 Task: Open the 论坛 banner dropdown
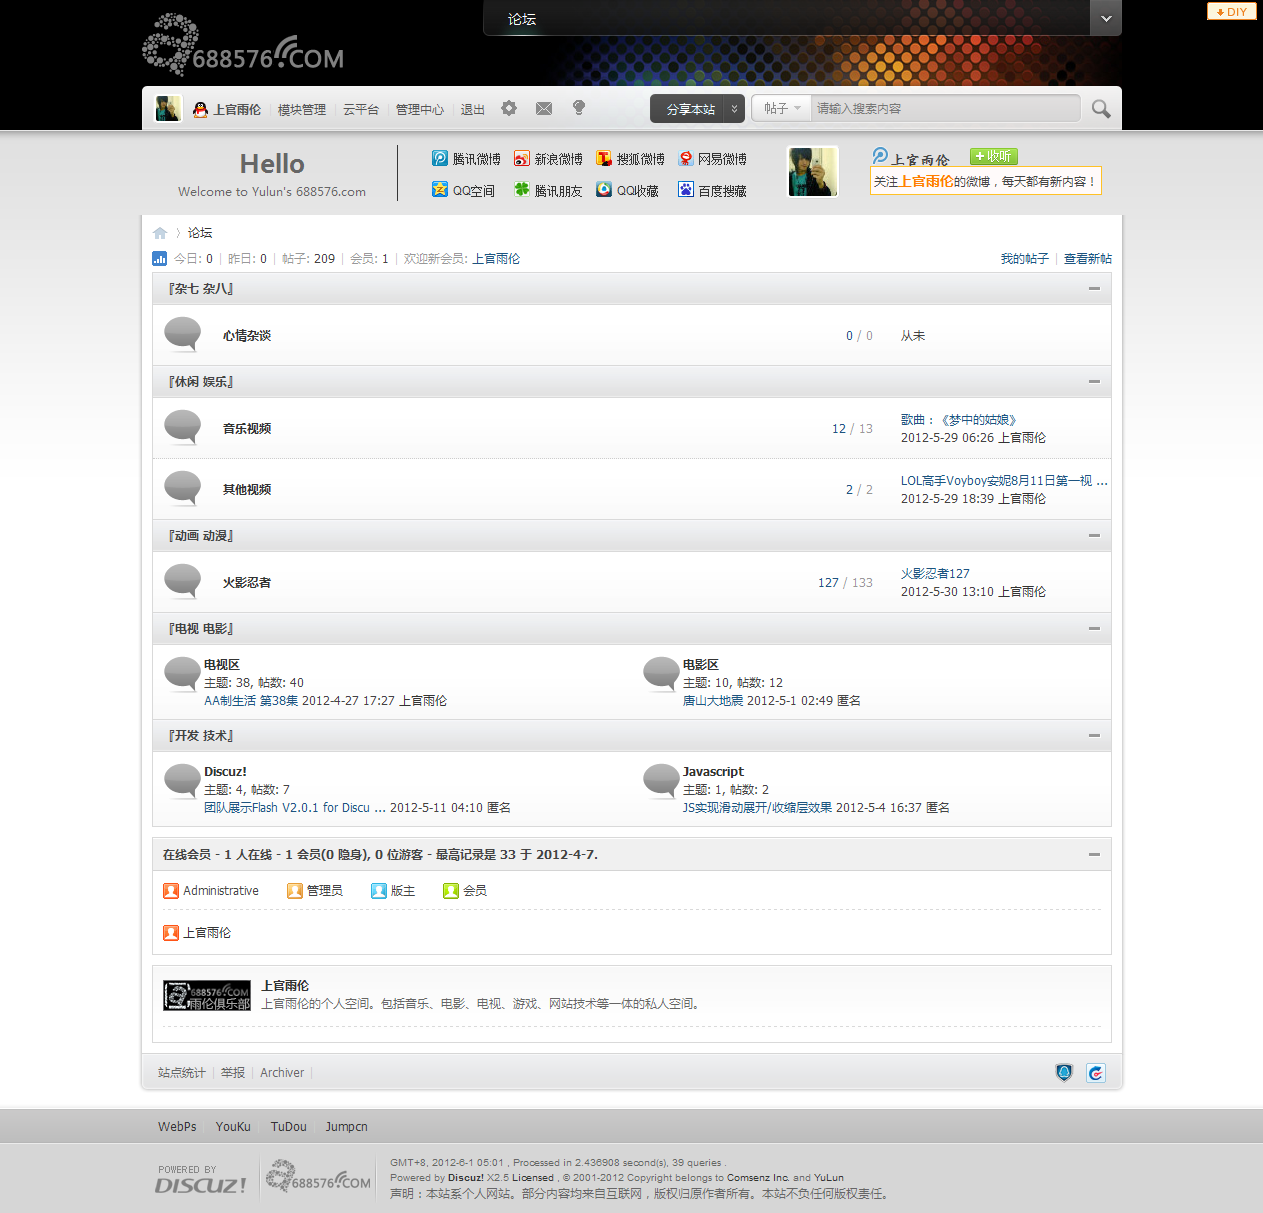click(1105, 18)
